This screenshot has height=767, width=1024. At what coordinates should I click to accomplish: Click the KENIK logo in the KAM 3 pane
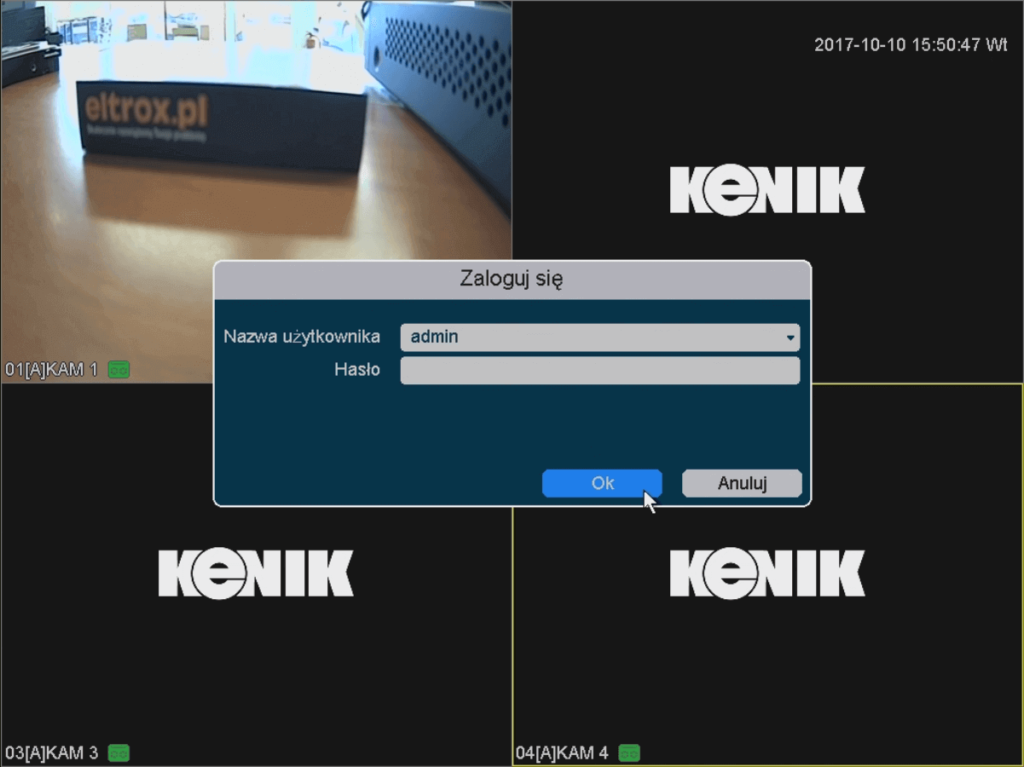click(256, 573)
